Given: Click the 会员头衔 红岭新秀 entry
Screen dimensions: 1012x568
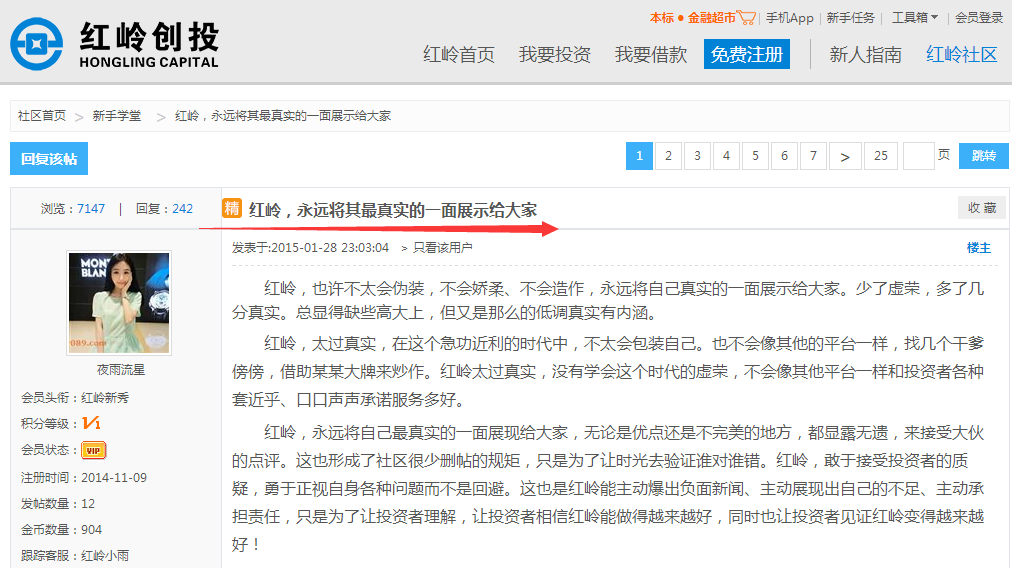Looking at the screenshot, I should click(x=75, y=398).
